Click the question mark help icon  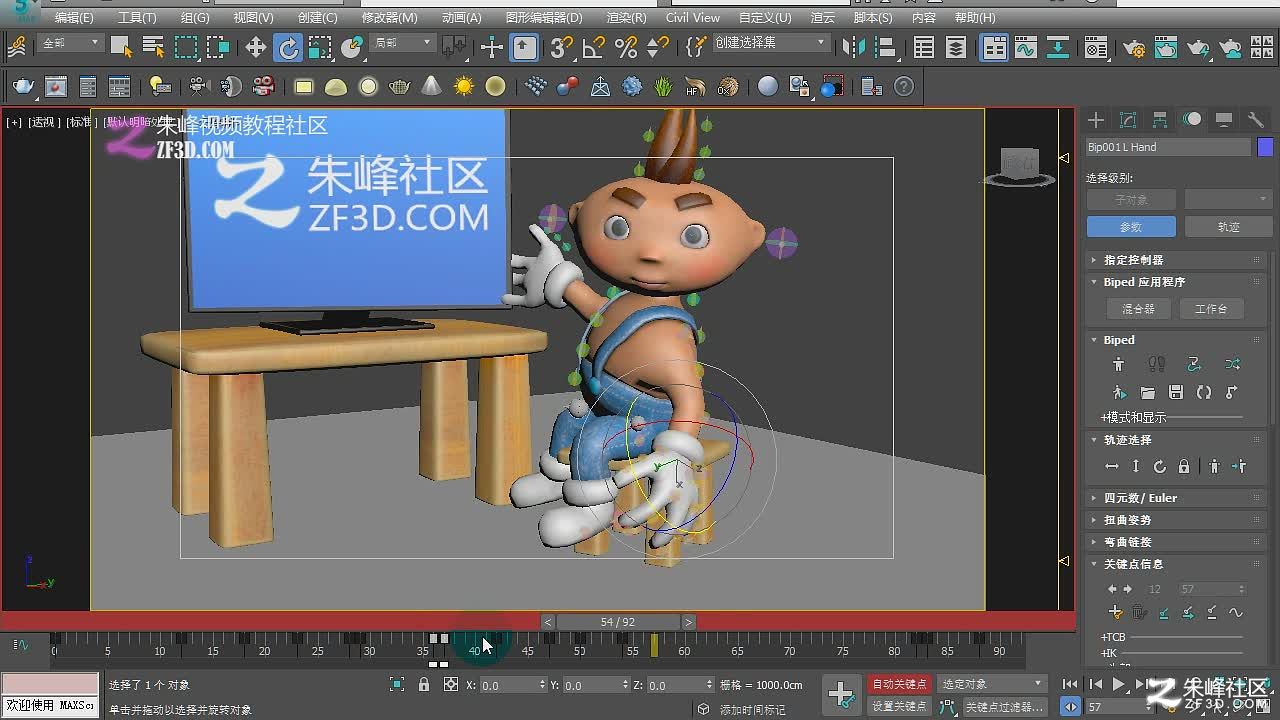click(904, 87)
